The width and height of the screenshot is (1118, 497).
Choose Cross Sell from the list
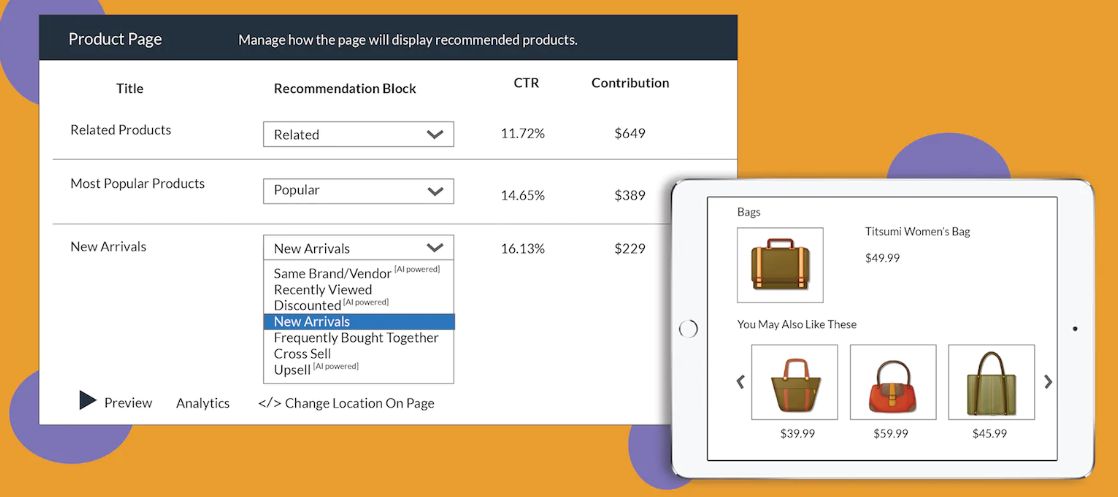click(302, 354)
